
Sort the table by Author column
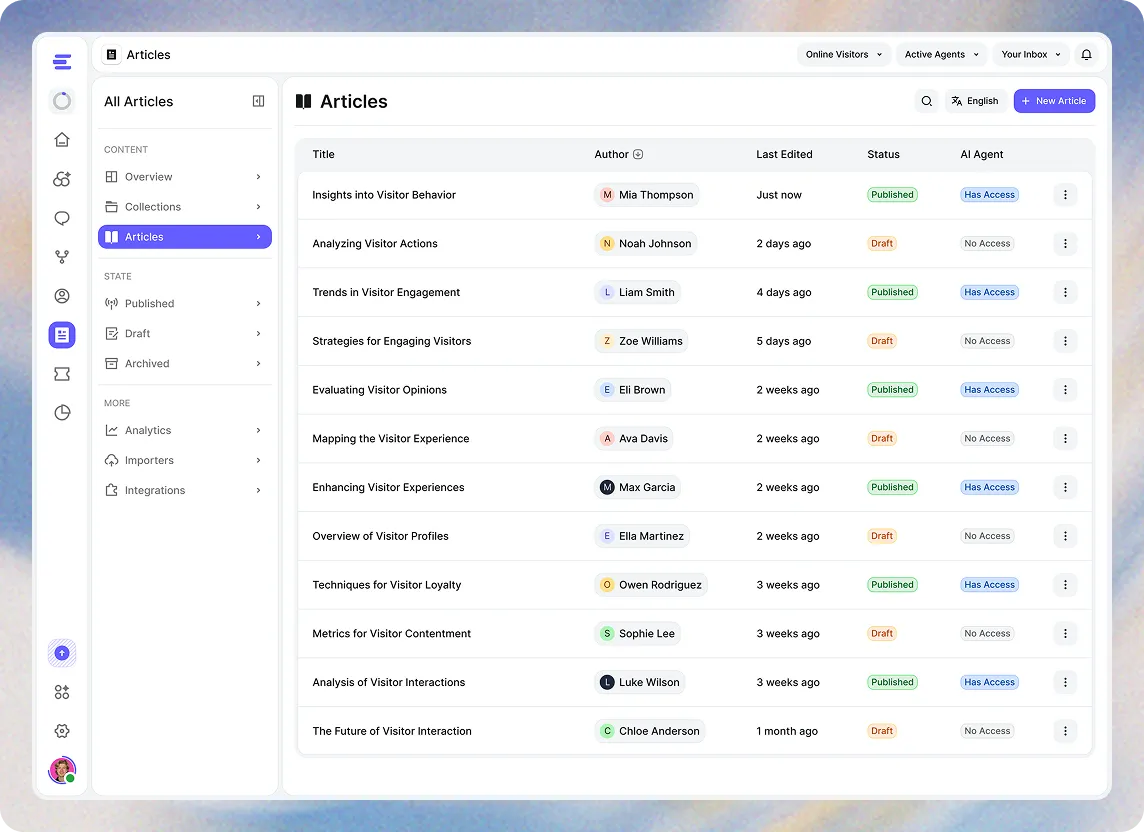(618, 155)
